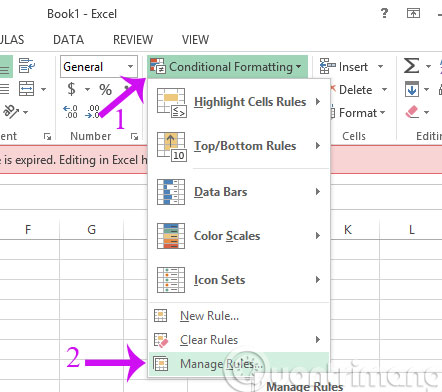Click the Insert cells icon
The image size is (442, 392).
[x=327, y=66]
